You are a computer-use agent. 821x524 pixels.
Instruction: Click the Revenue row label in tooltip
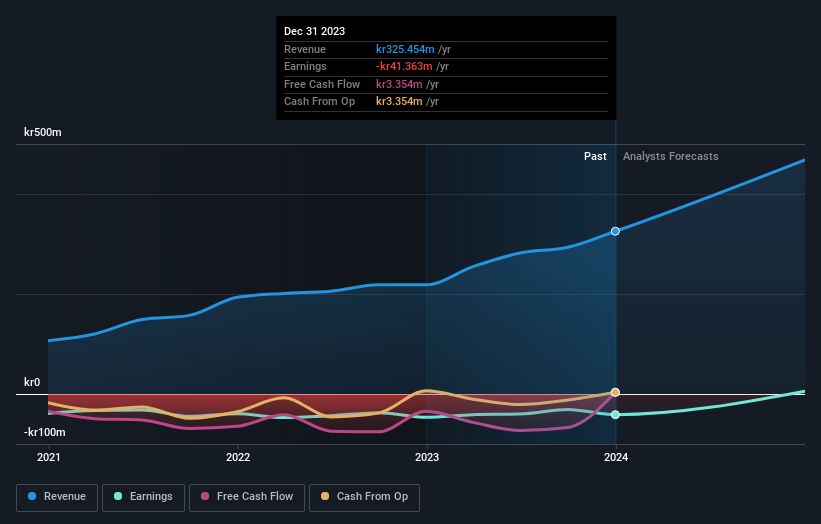point(305,49)
